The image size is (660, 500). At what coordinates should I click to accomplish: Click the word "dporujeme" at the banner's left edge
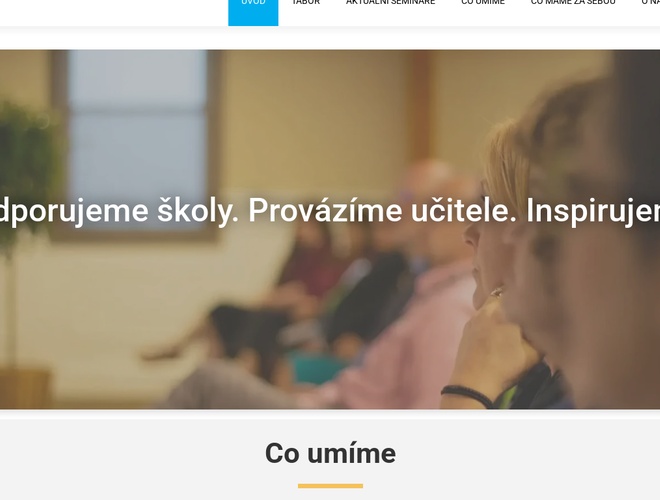click(x=74, y=210)
